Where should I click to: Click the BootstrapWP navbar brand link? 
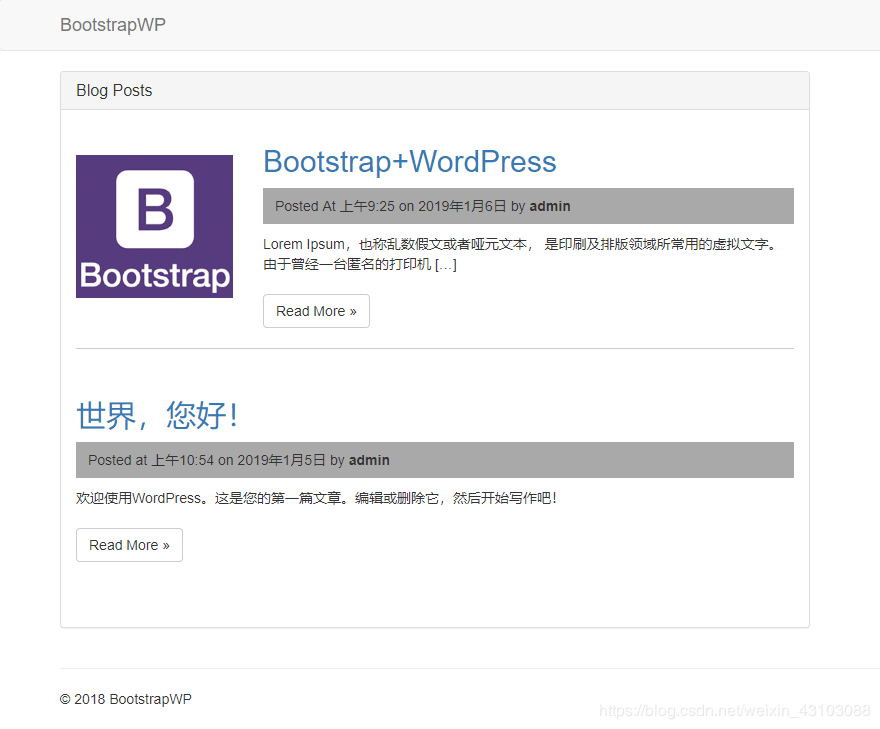click(x=113, y=25)
